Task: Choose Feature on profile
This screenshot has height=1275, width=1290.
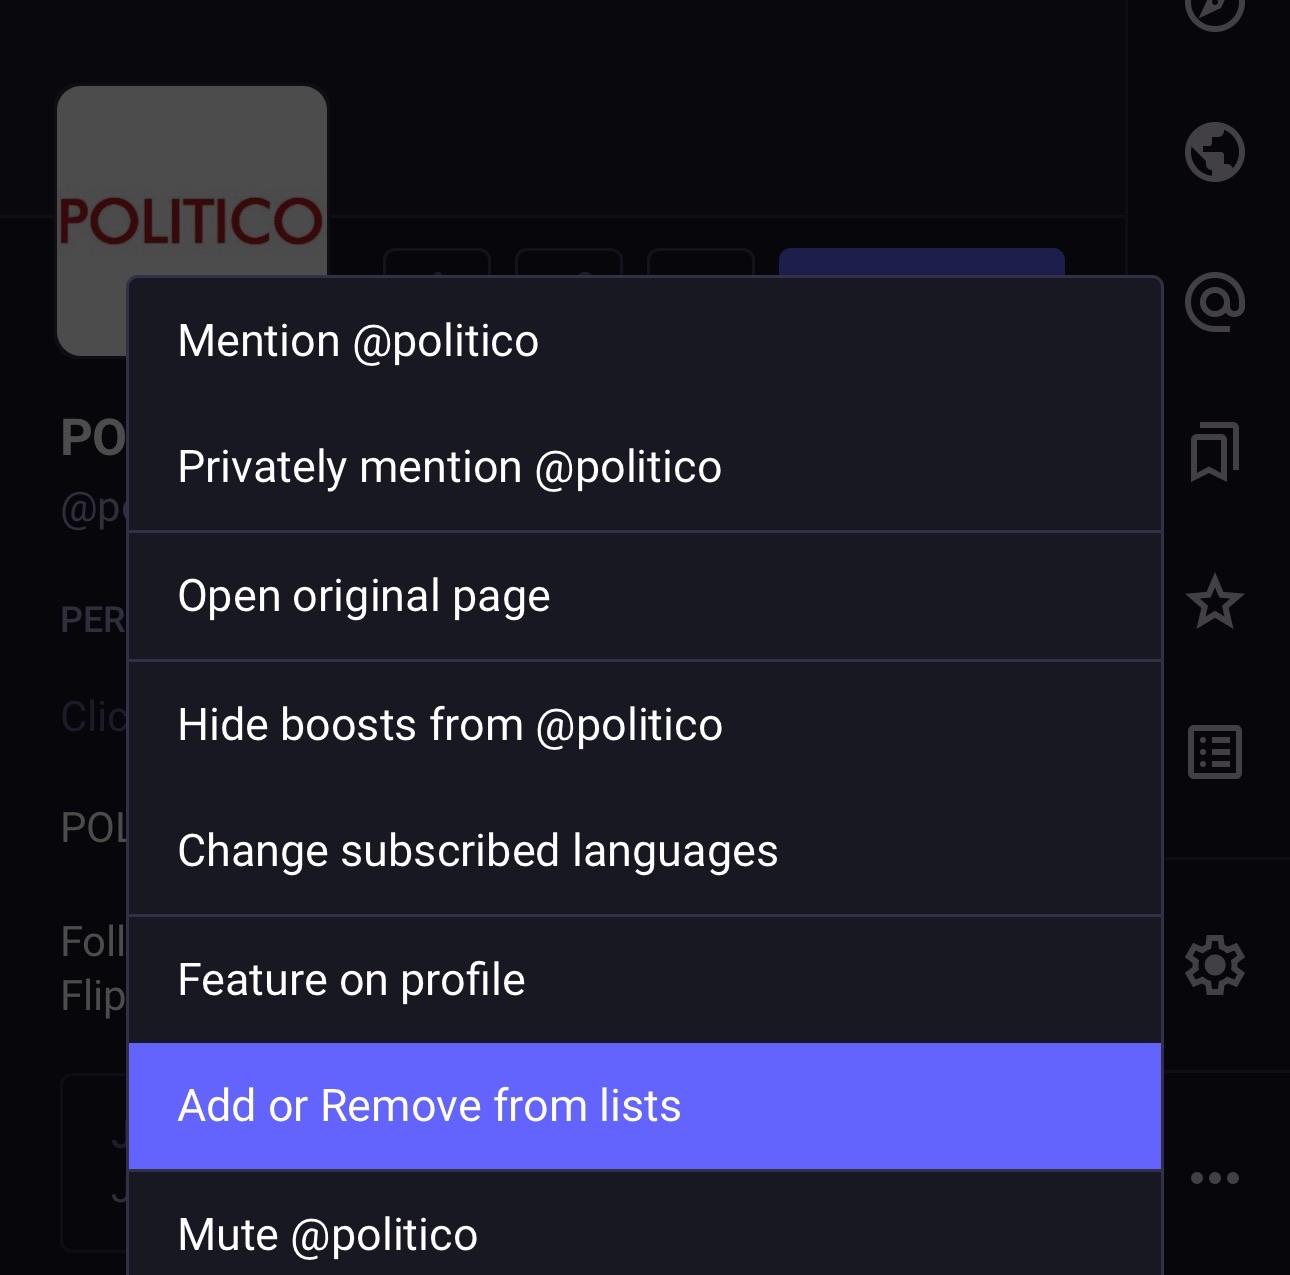Action: pyautogui.click(x=645, y=980)
